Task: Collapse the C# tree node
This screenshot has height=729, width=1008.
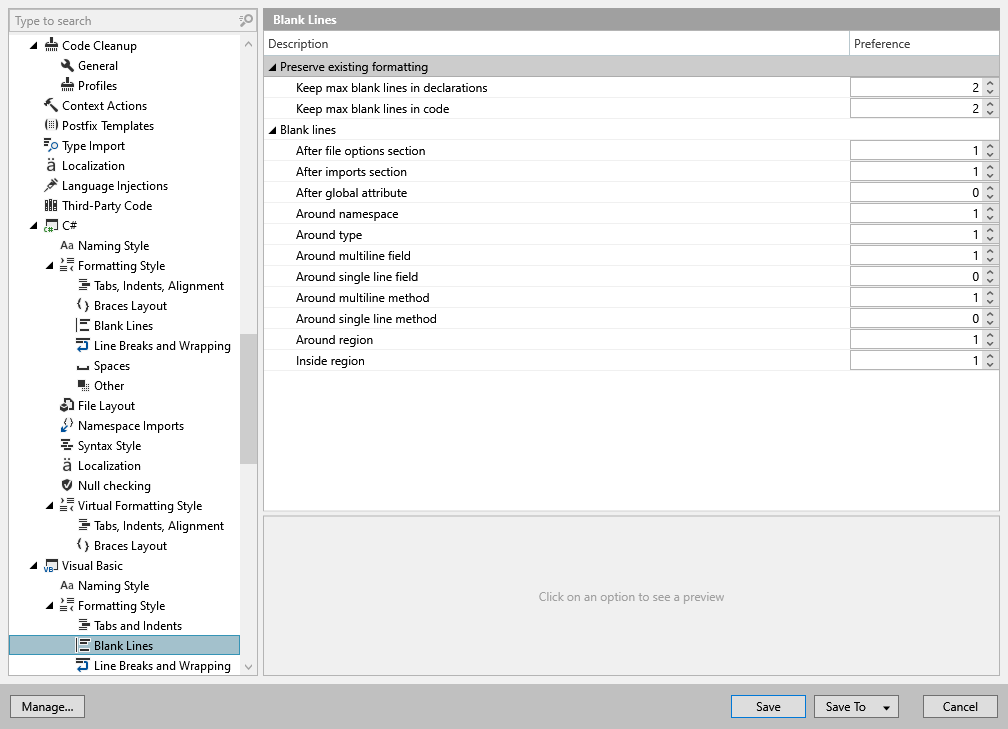Action: coord(34,225)
